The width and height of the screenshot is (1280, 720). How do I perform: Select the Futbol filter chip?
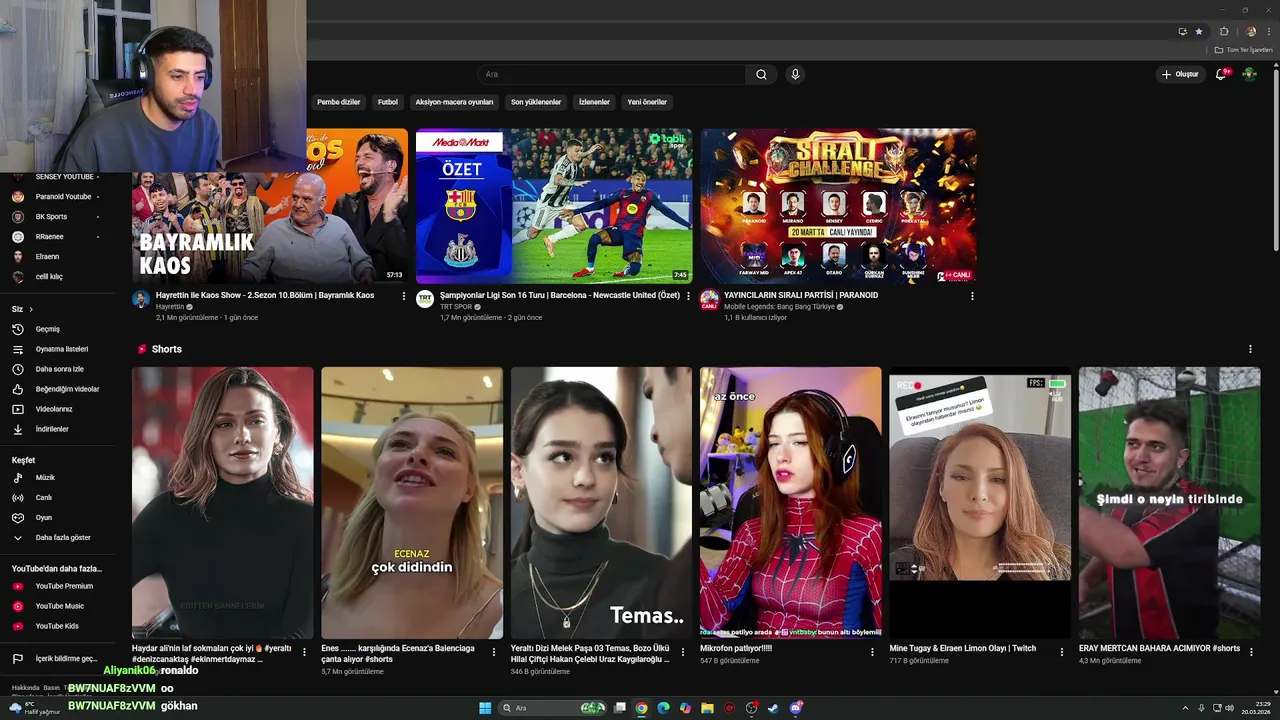click(388, 102)
